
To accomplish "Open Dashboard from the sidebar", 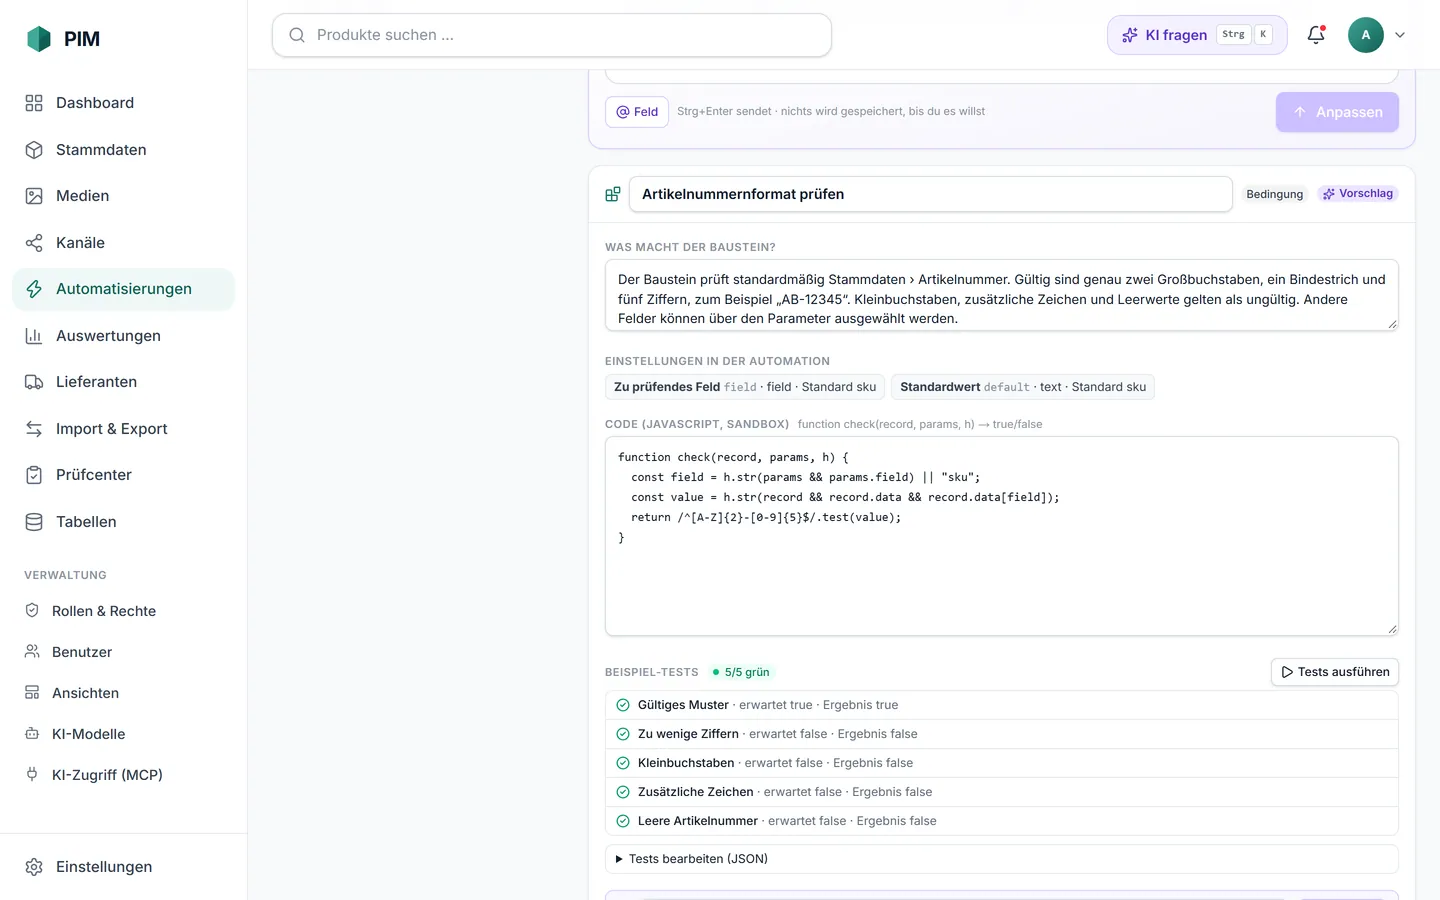I will pos(123,103).
